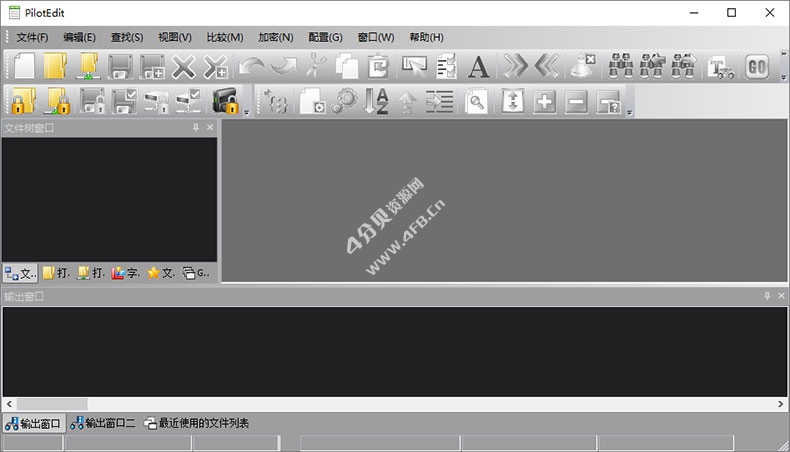Copy selection with the two-pages icon
The image size is (790, 452).
pos(347,66)
